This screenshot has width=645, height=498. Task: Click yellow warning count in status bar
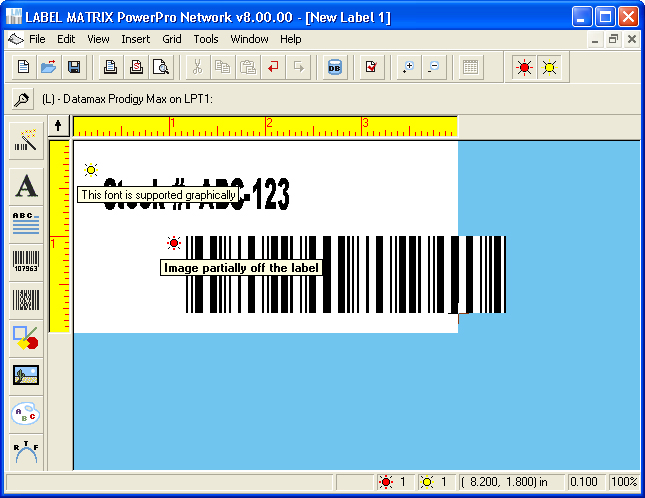[x=435, y=482]
